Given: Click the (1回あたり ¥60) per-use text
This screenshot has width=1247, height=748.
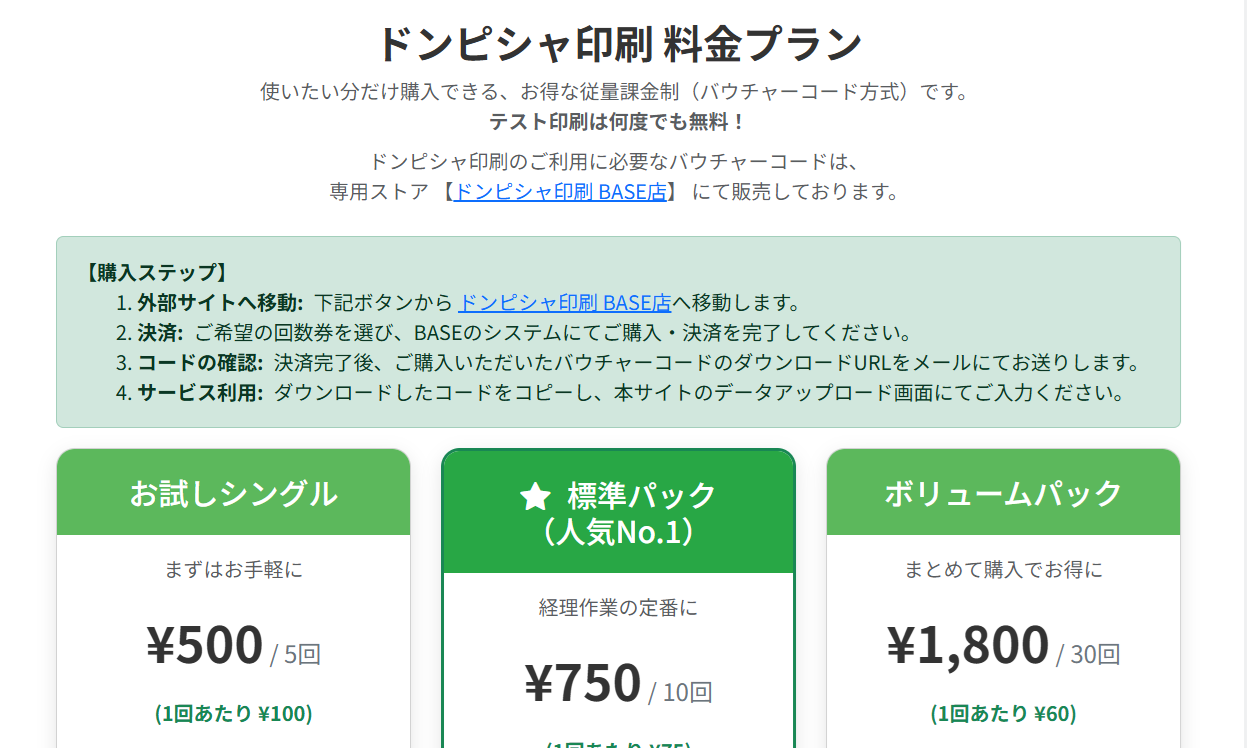Looking at the screenshot, I should pos(1003,713).
